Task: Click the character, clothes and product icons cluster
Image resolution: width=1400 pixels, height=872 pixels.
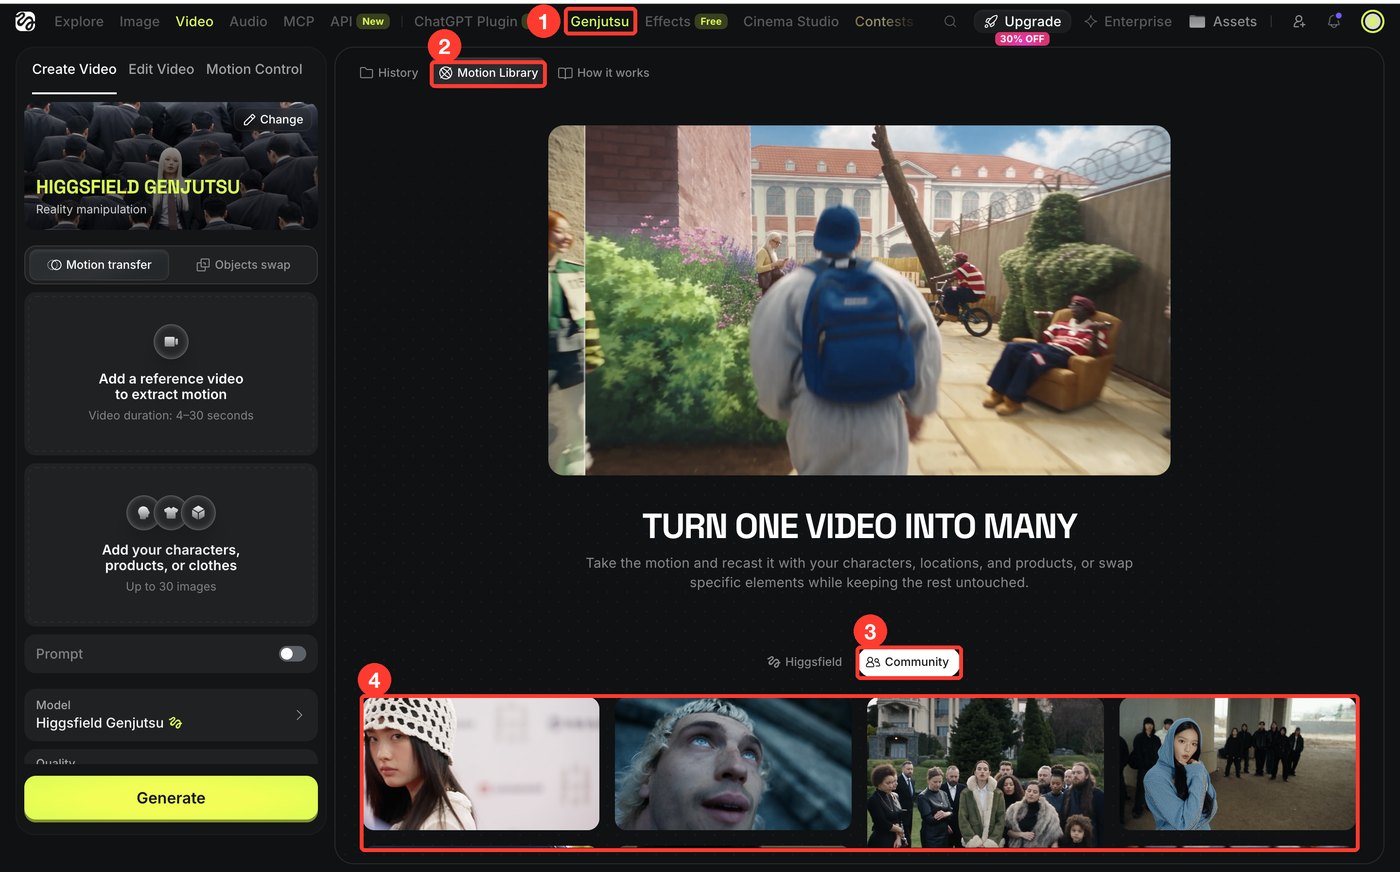Action: tap(171, 513)
